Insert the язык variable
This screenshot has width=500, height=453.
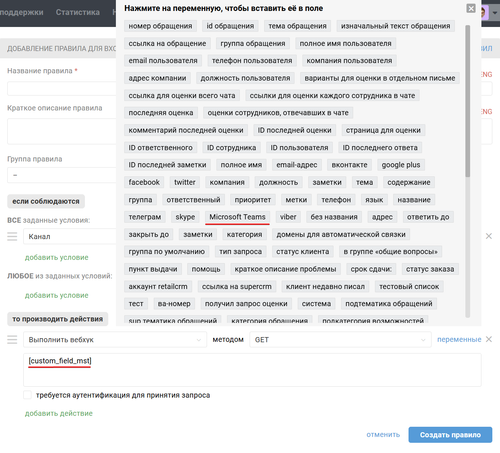[374, 200]
